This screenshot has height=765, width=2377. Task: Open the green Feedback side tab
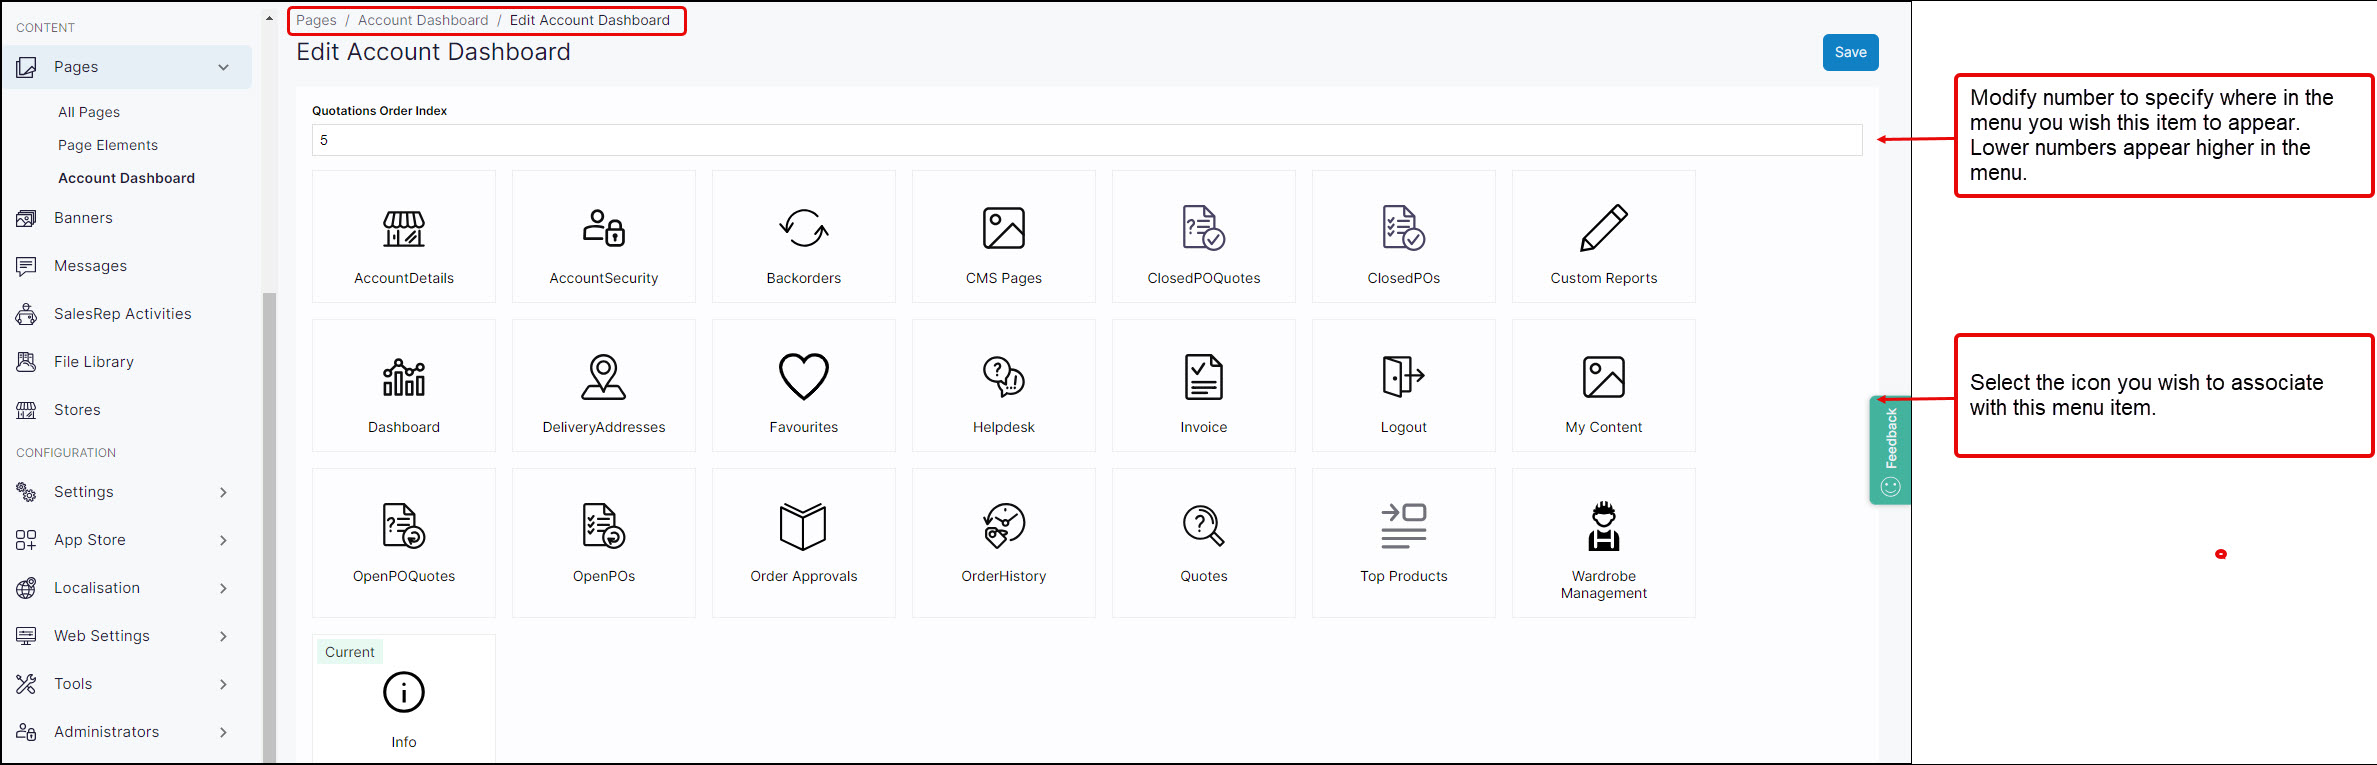(x=1889, y=450)
